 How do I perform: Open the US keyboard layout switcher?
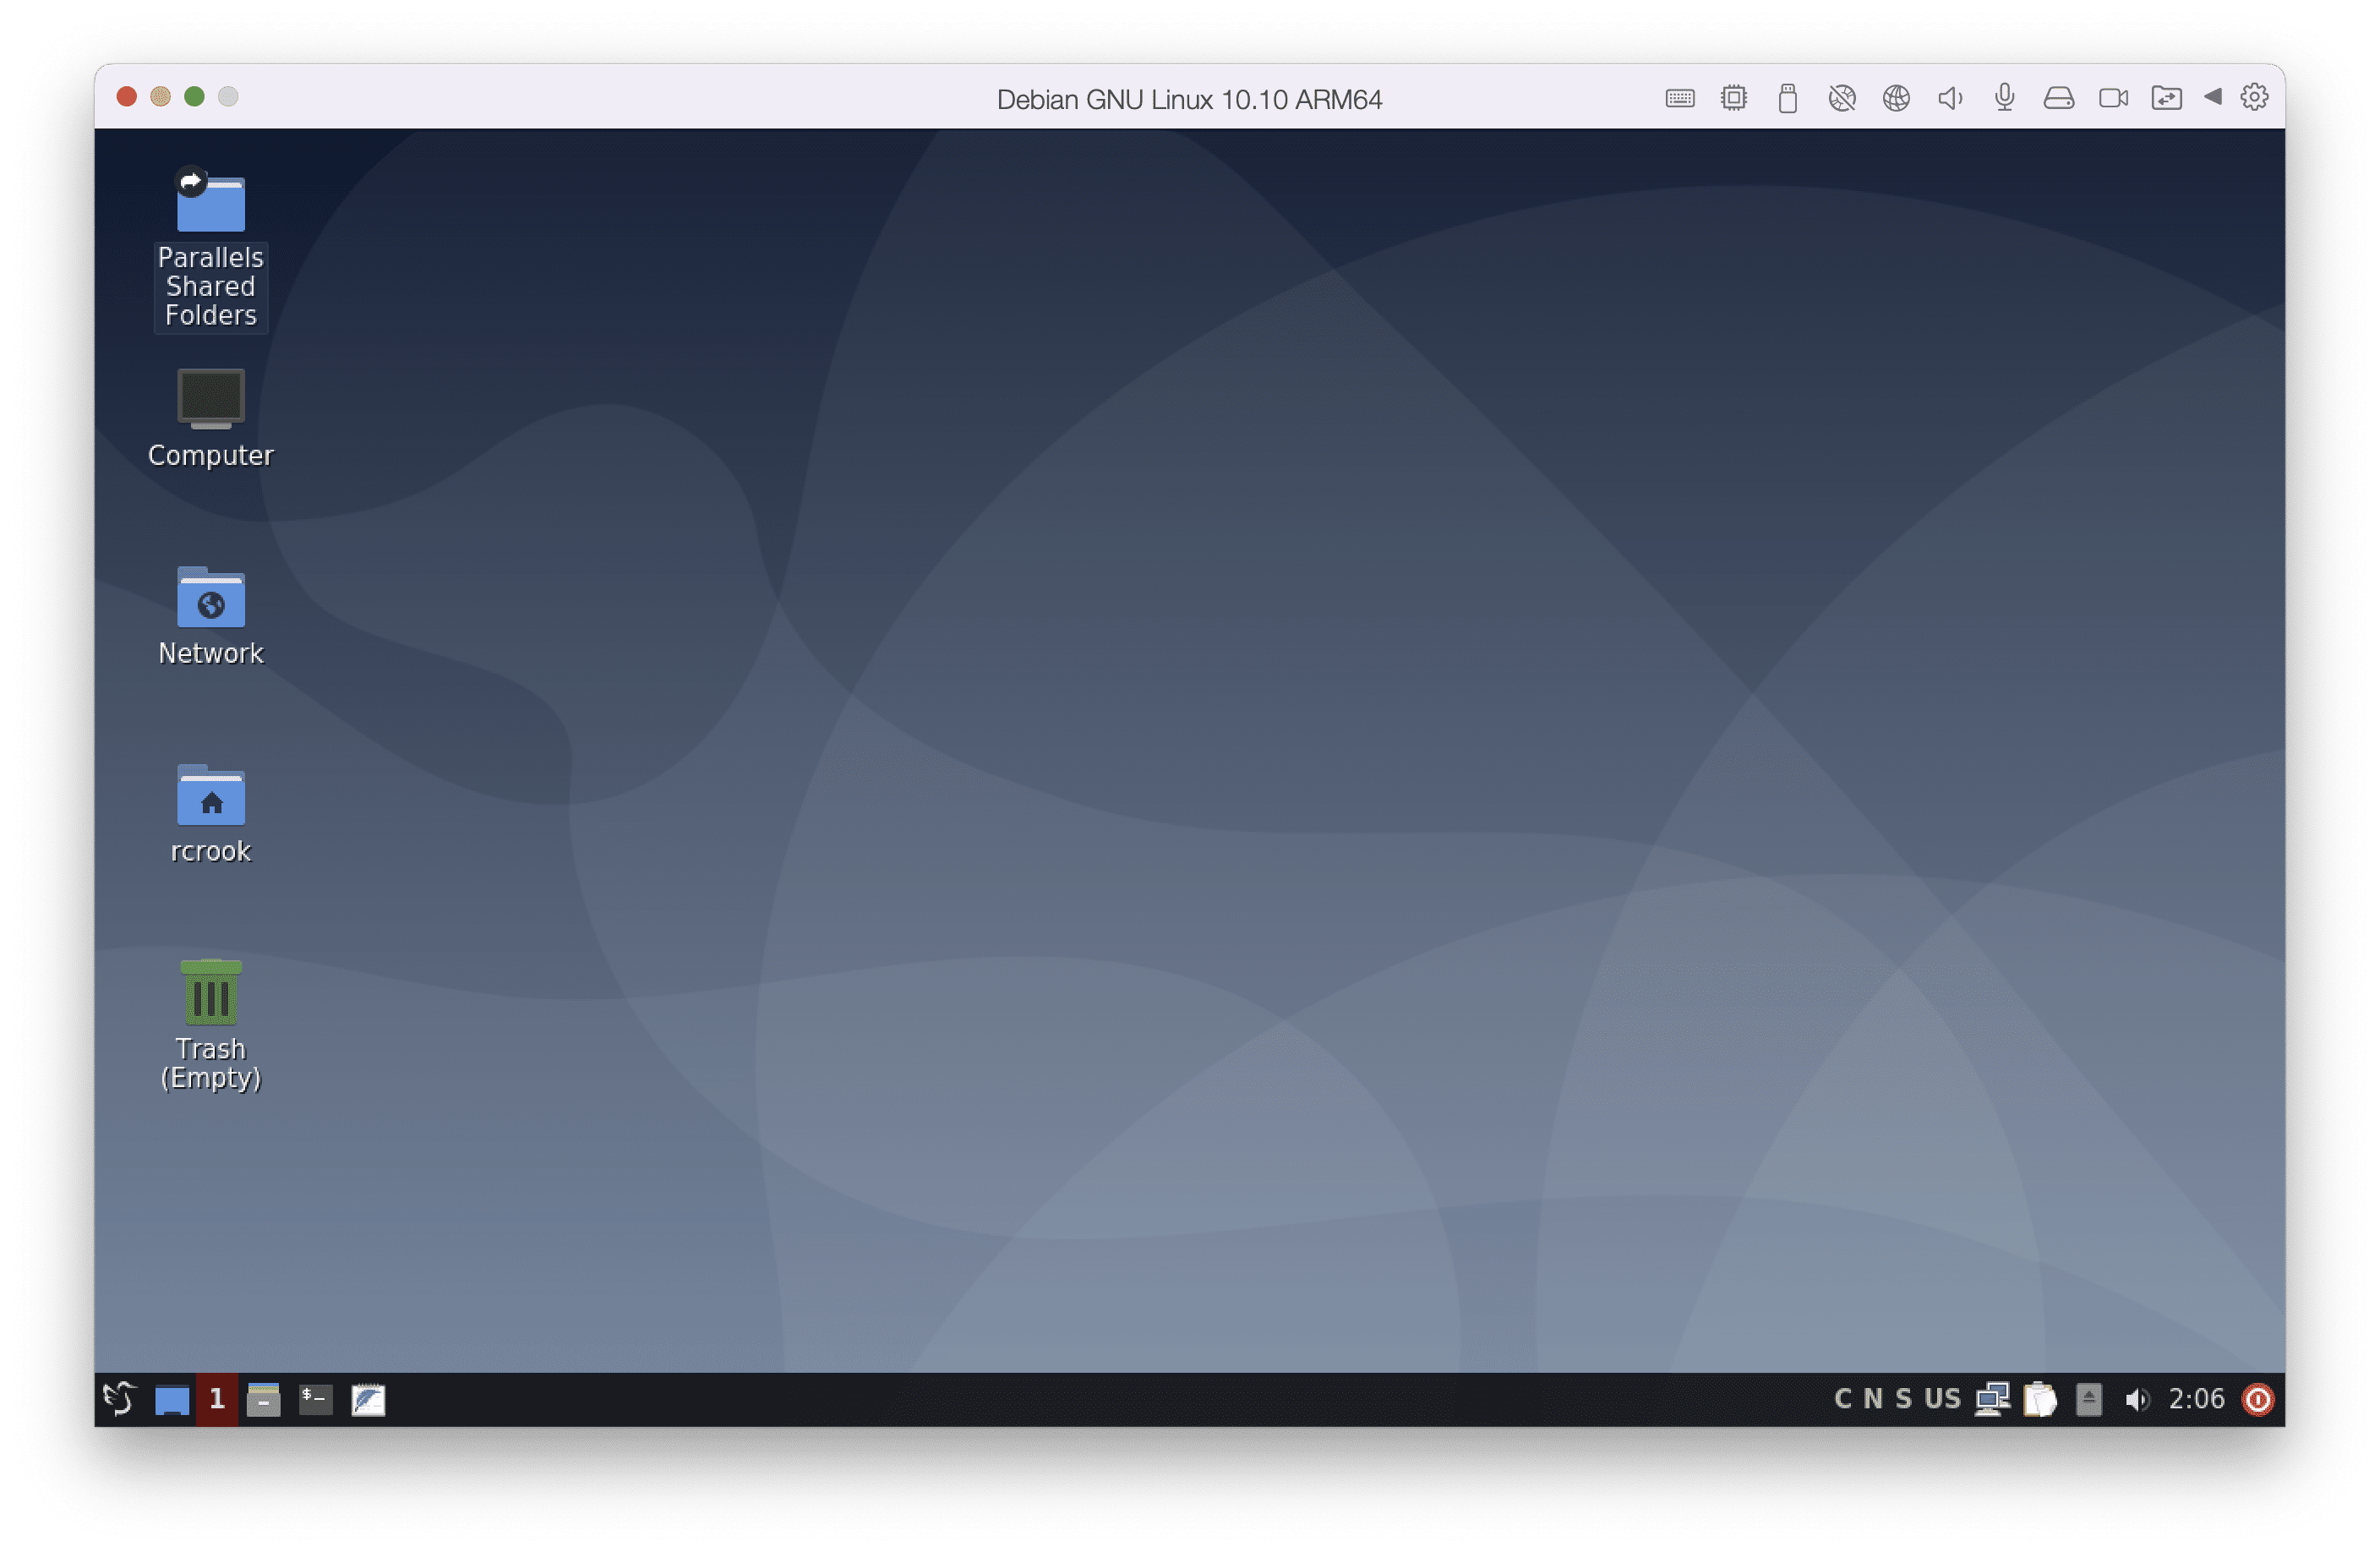(1943, 1399)
